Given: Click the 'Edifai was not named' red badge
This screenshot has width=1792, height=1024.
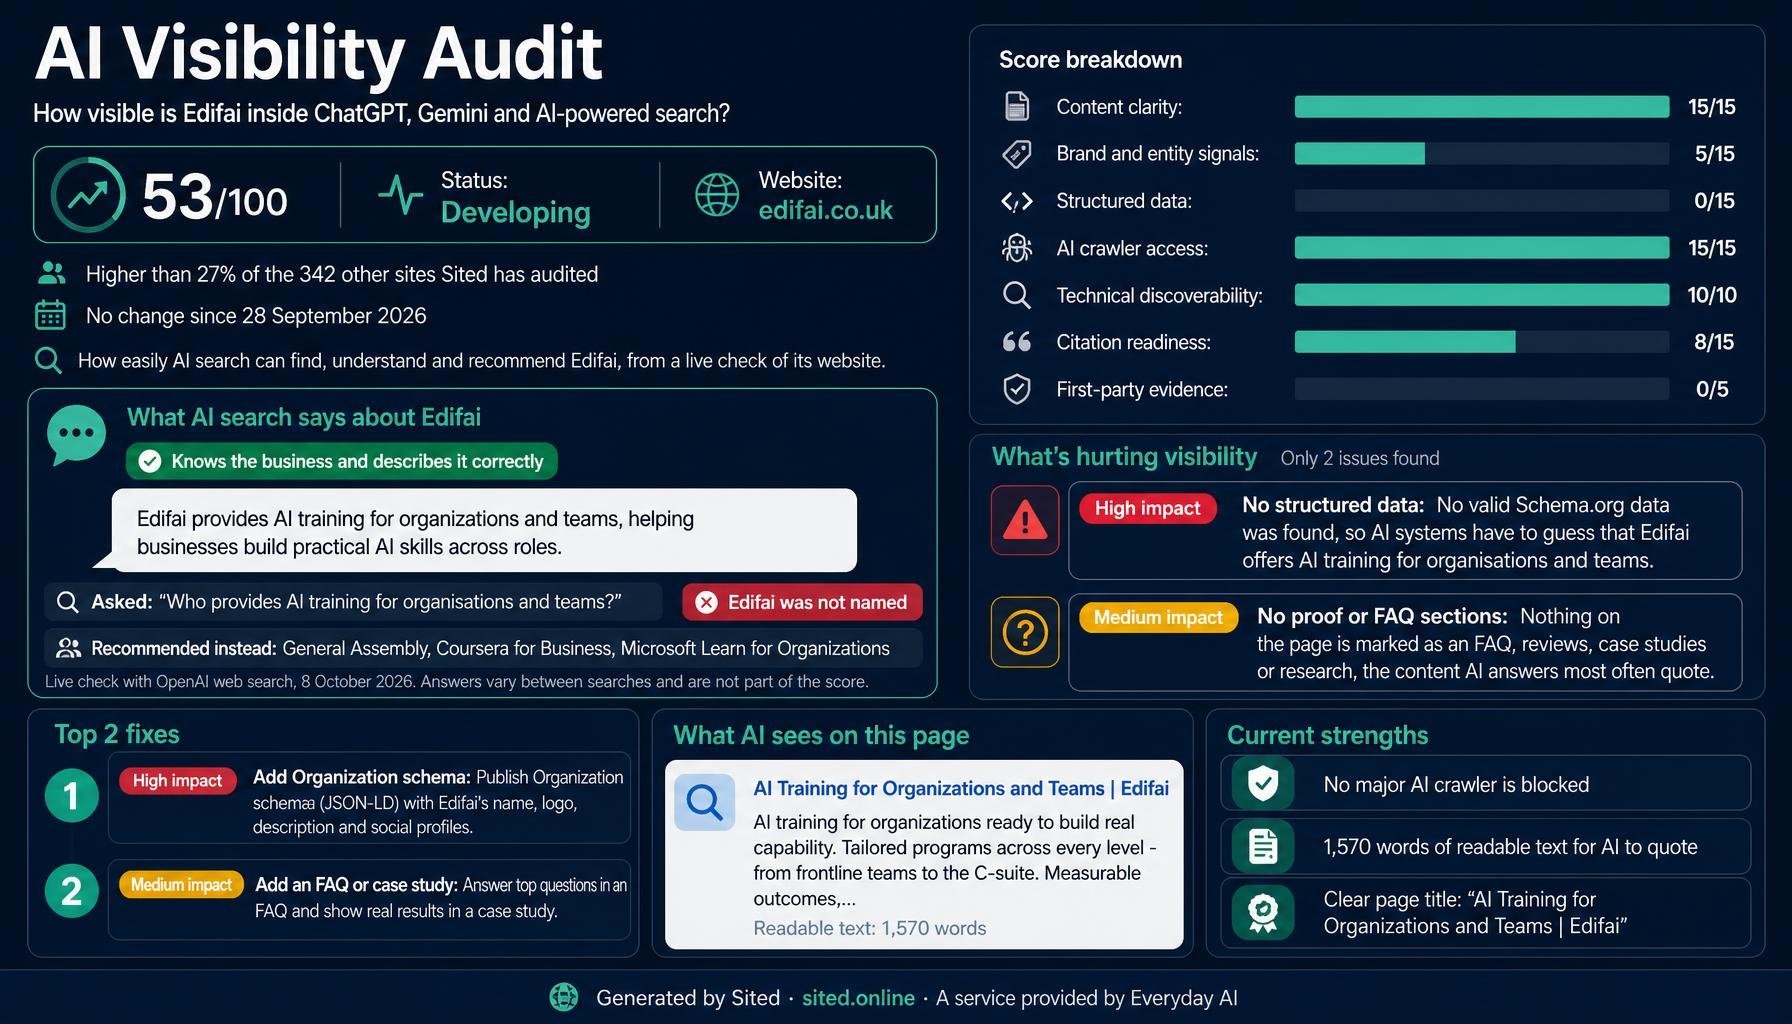Looking at the screenshot, I should tap(802, 602).
